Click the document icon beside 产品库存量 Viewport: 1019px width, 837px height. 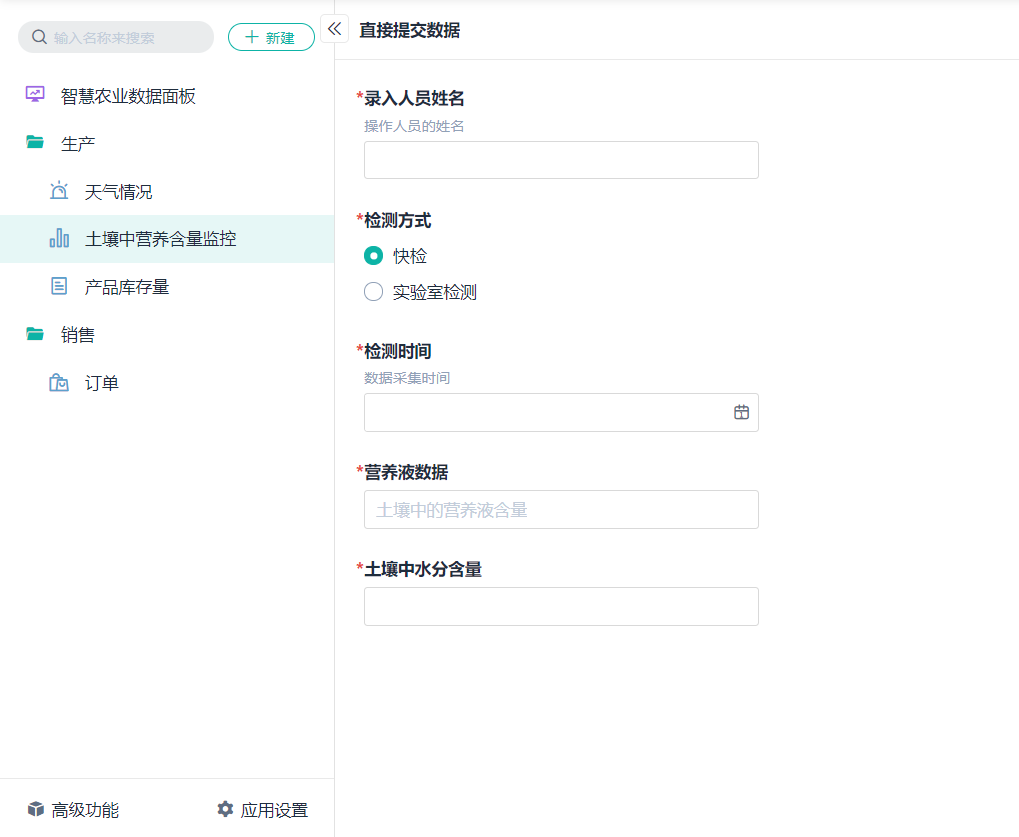pyautogui.click(x=59, y=287)
